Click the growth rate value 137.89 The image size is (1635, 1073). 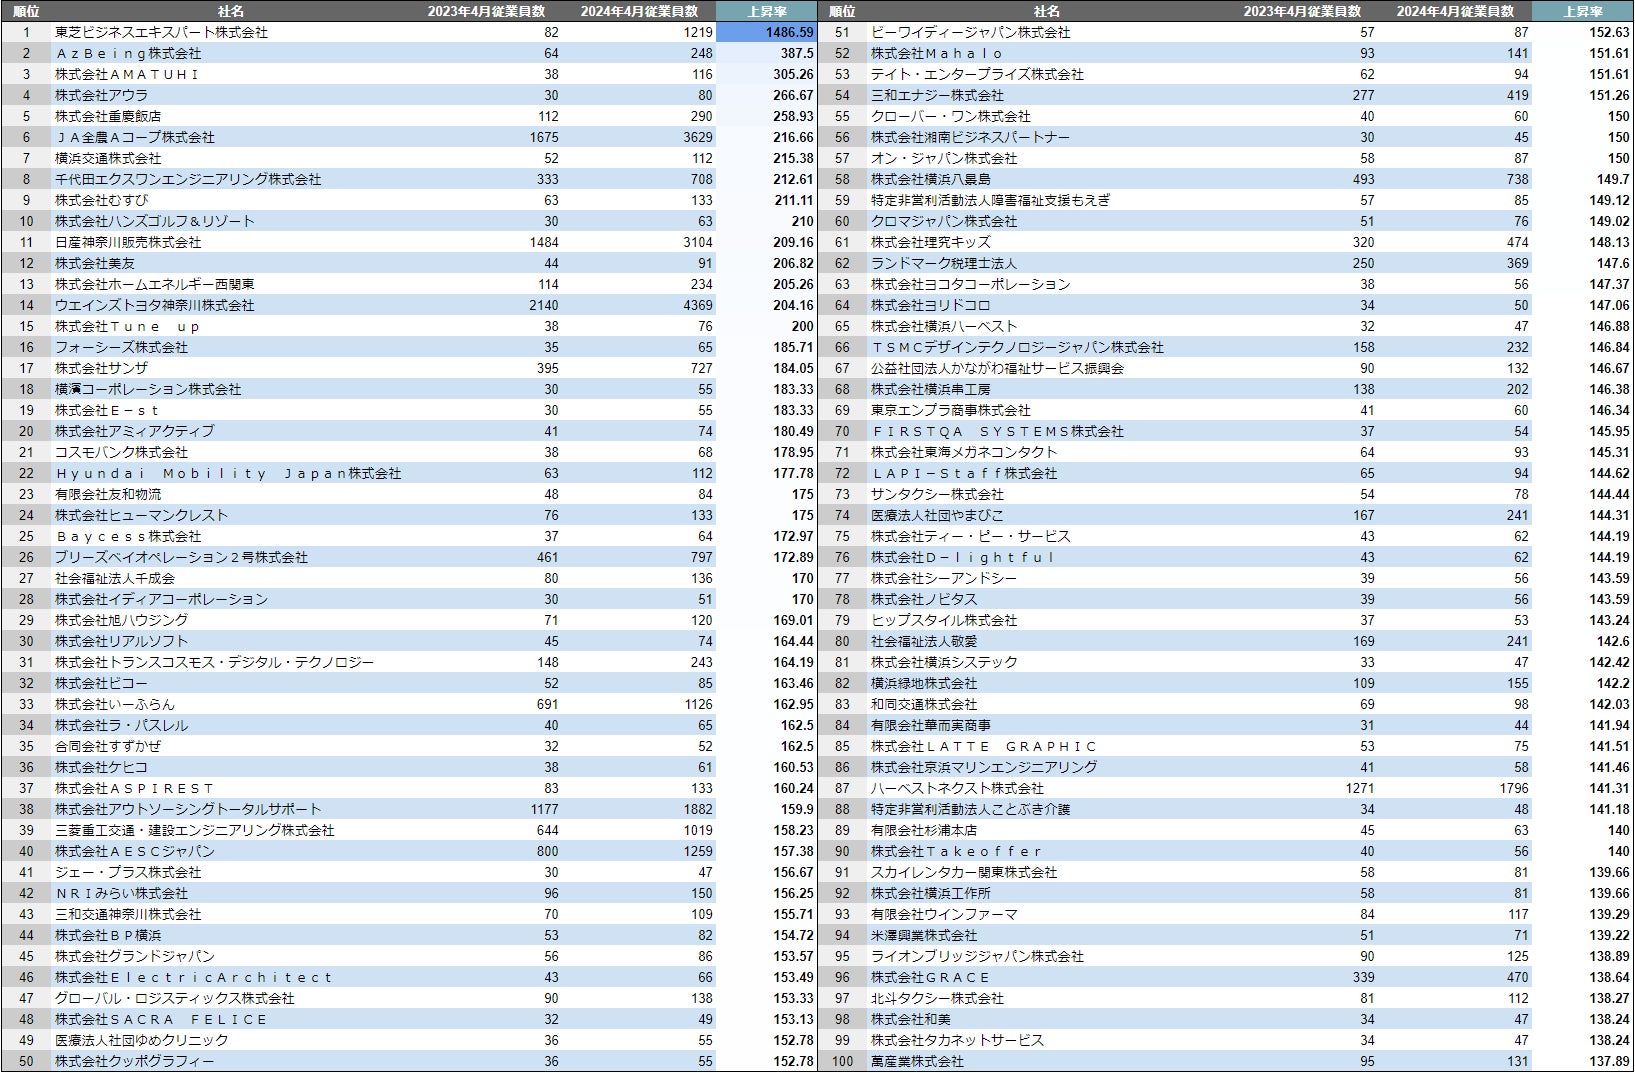[x=1609, y=1061]
